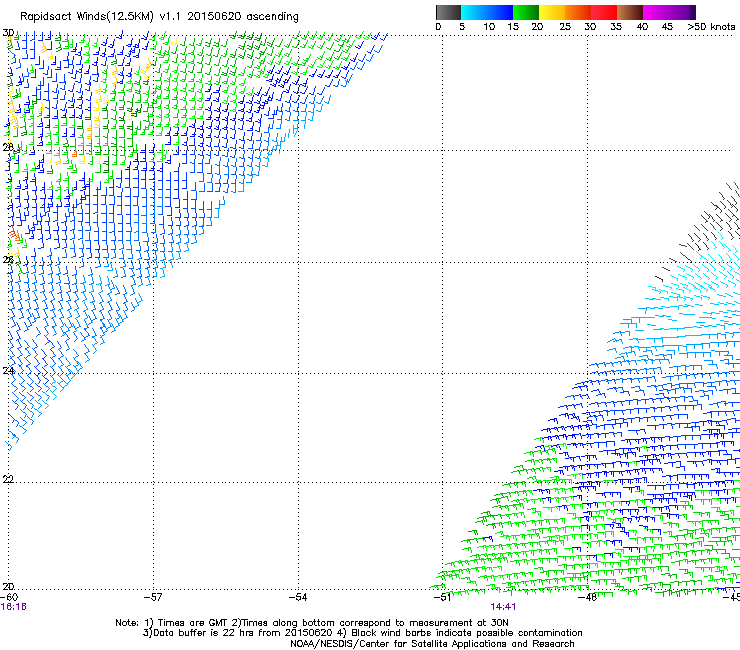740x650 pixels.
Task: Click the longitude label '-57'
Action: click(153, 597)
